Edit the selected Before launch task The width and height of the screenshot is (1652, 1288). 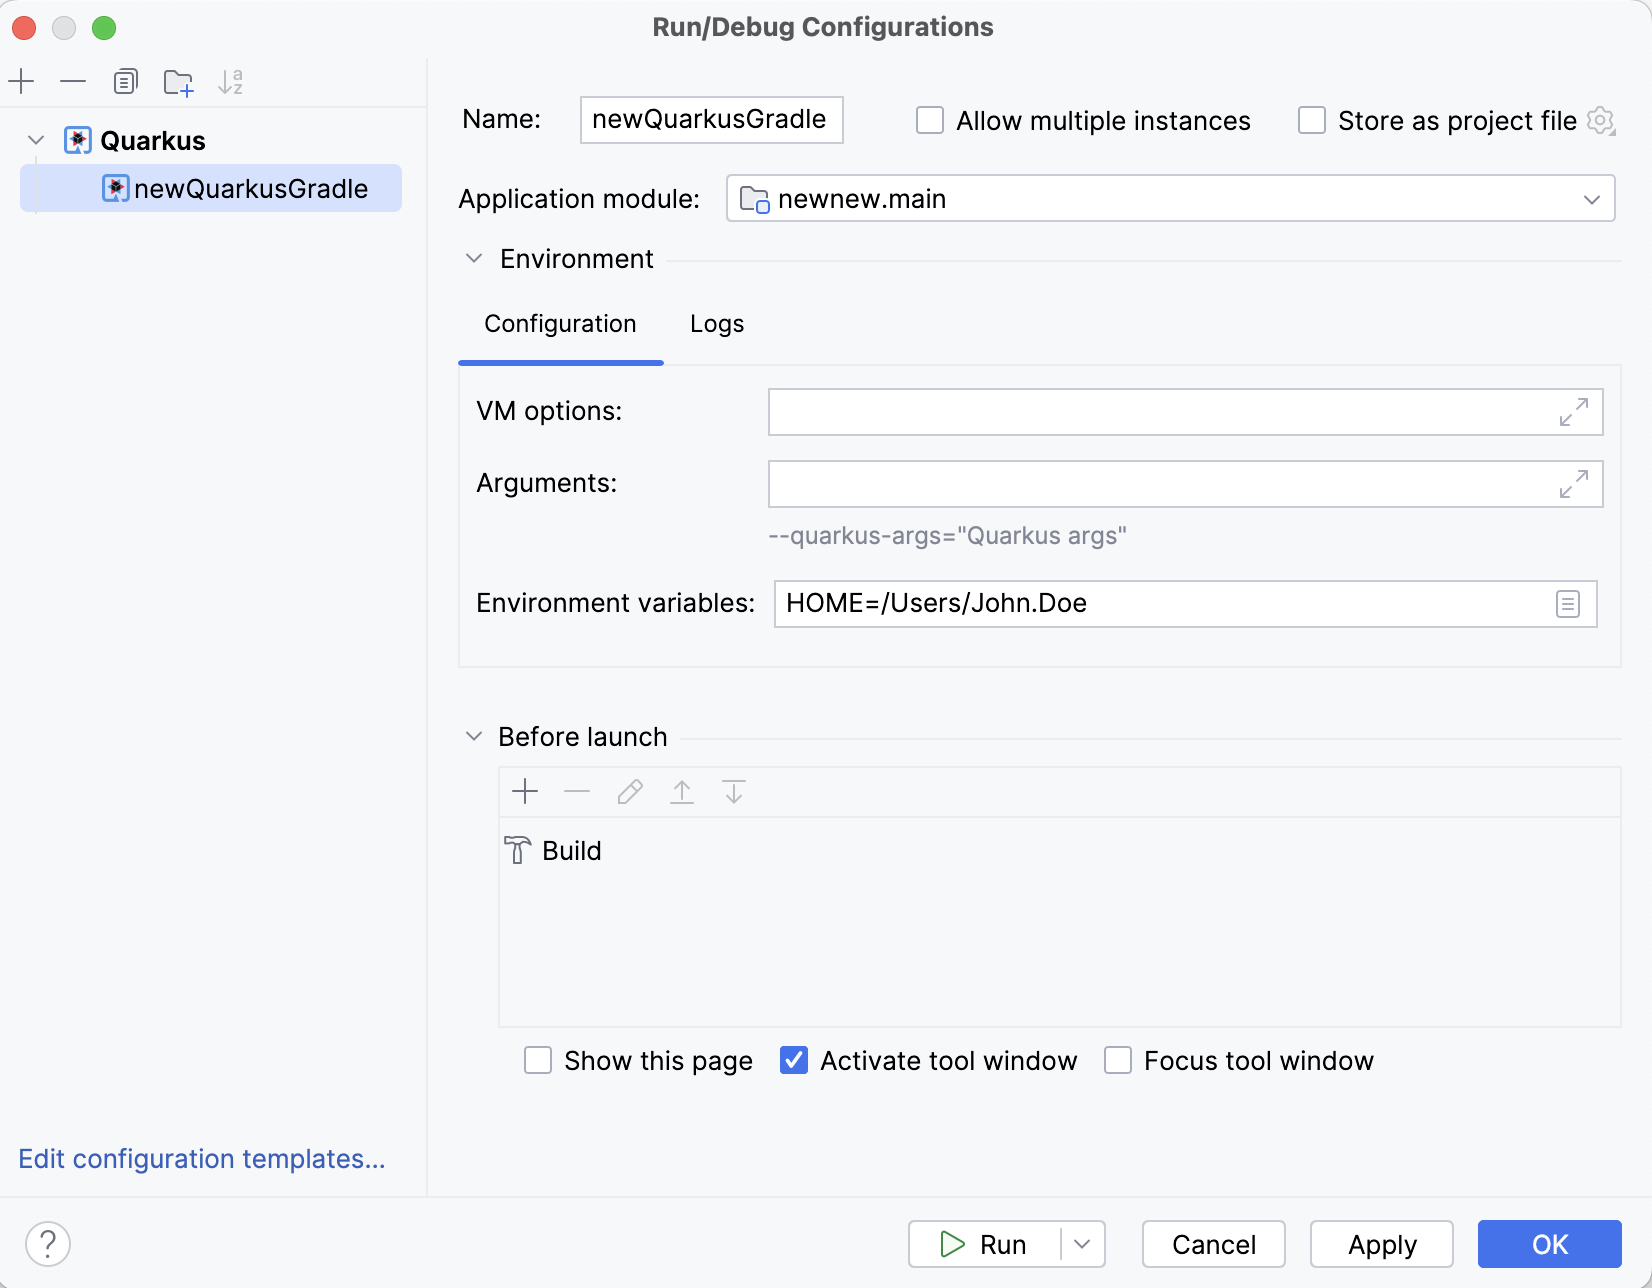coord(630,792)
